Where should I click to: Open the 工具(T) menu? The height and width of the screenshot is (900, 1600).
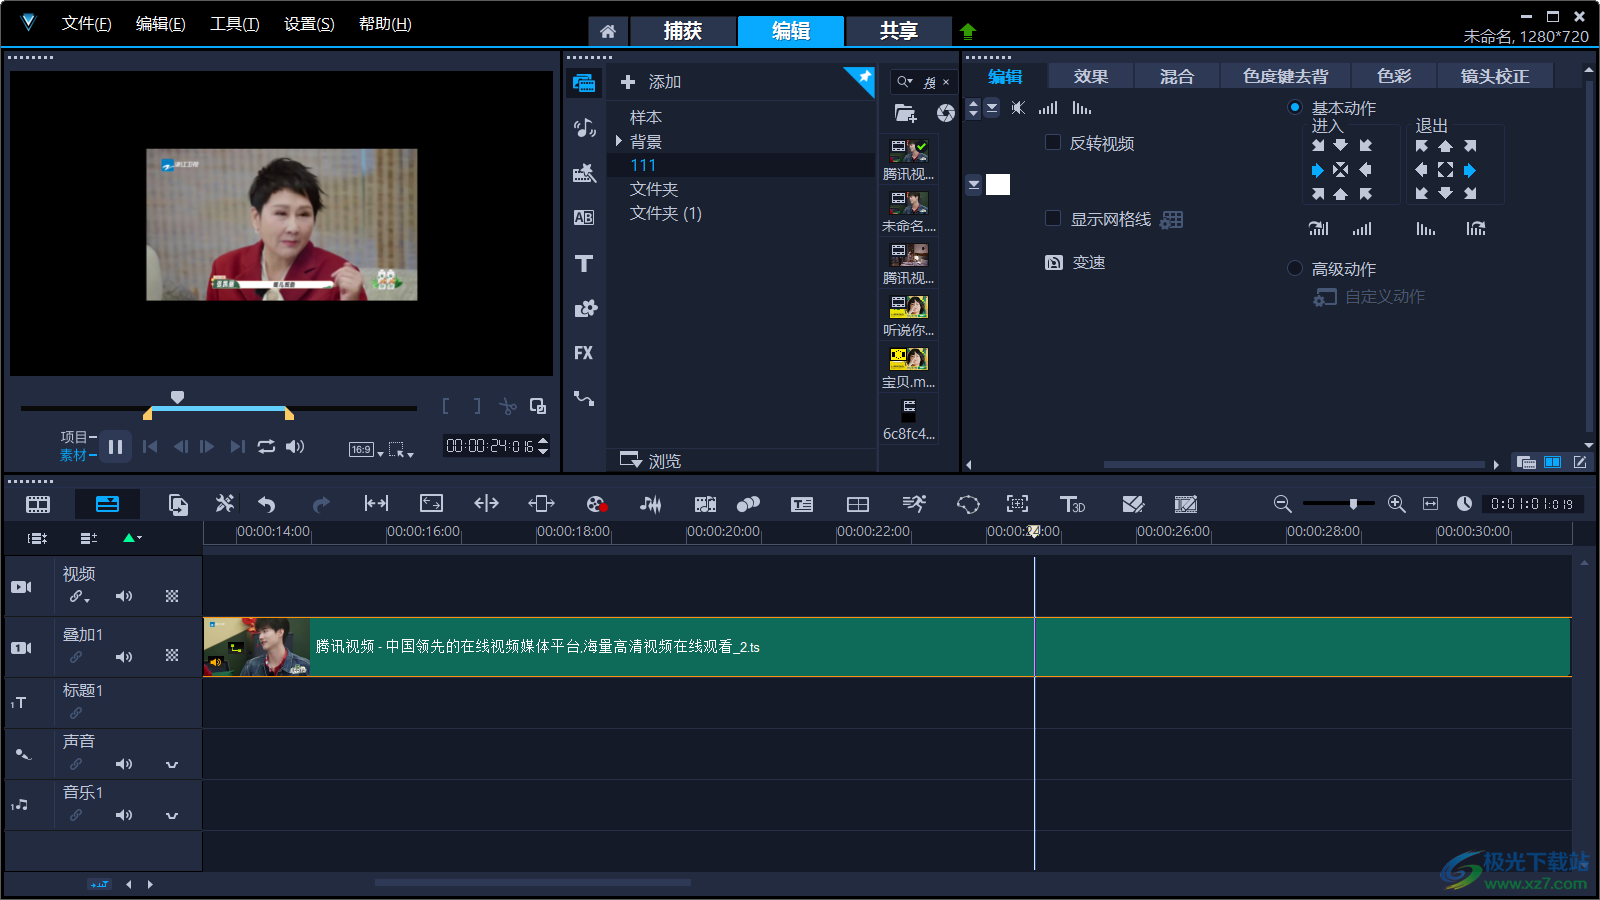[234, 24]
